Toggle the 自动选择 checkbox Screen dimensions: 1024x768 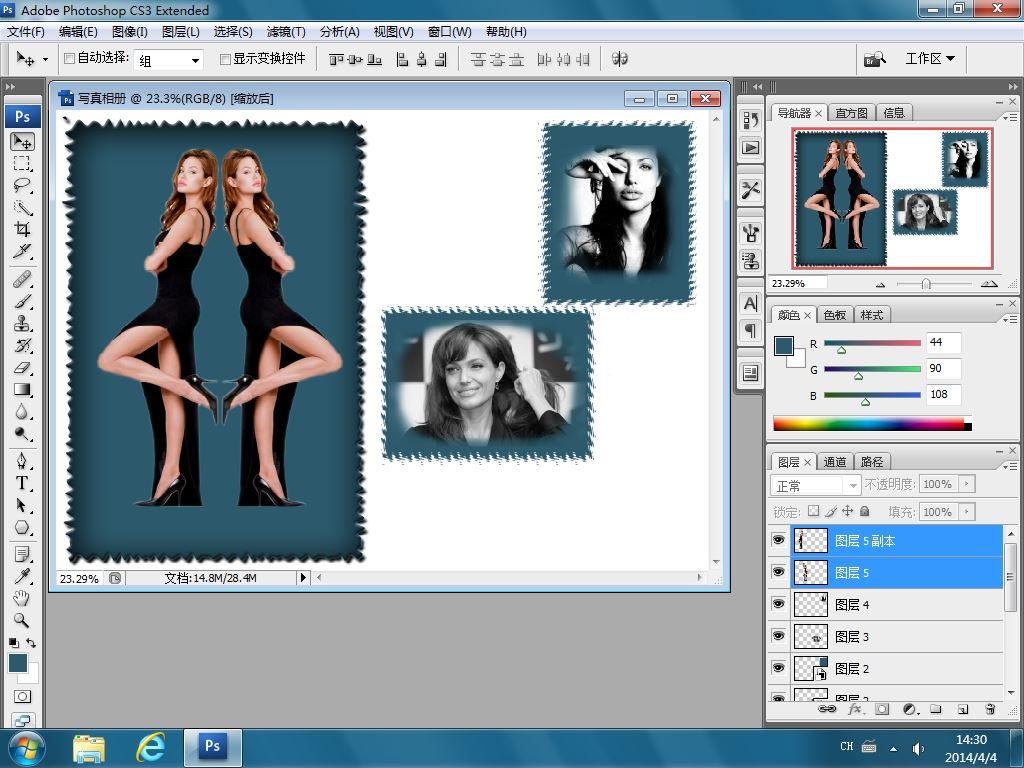[x=69, y=59]
